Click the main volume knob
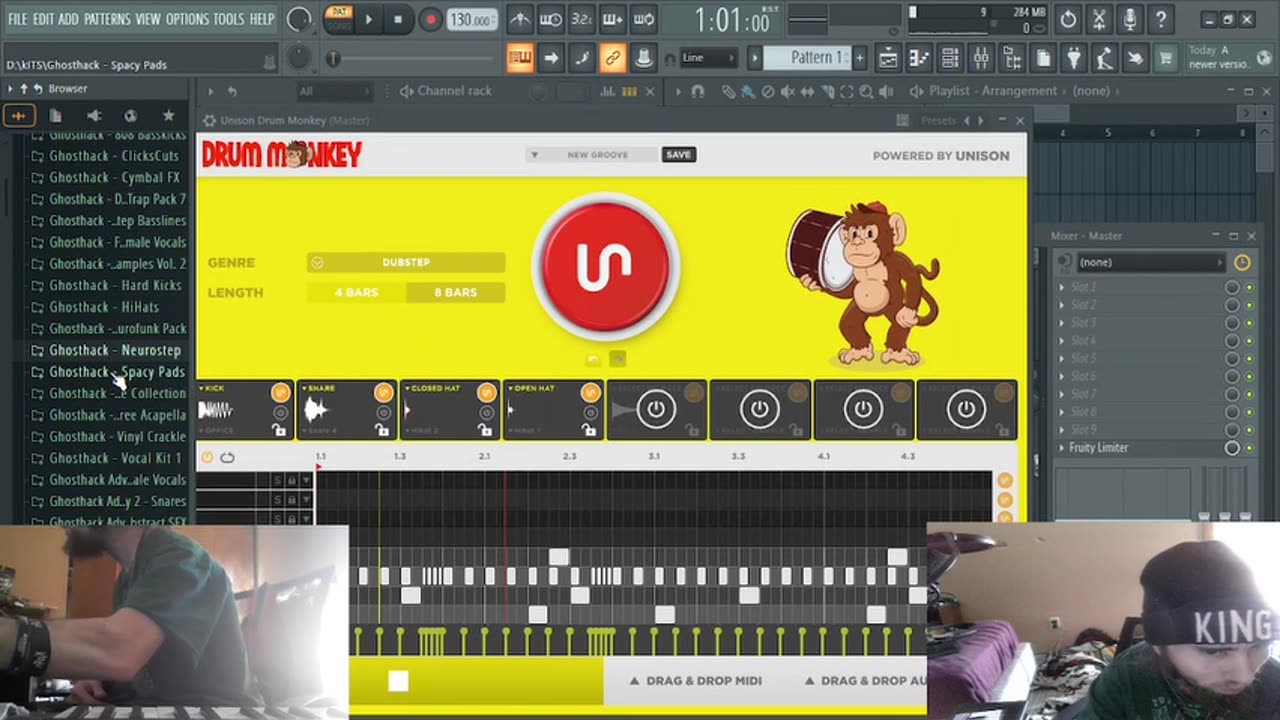This screenshot has width=1280, height=720. click(x=298, y=19)
